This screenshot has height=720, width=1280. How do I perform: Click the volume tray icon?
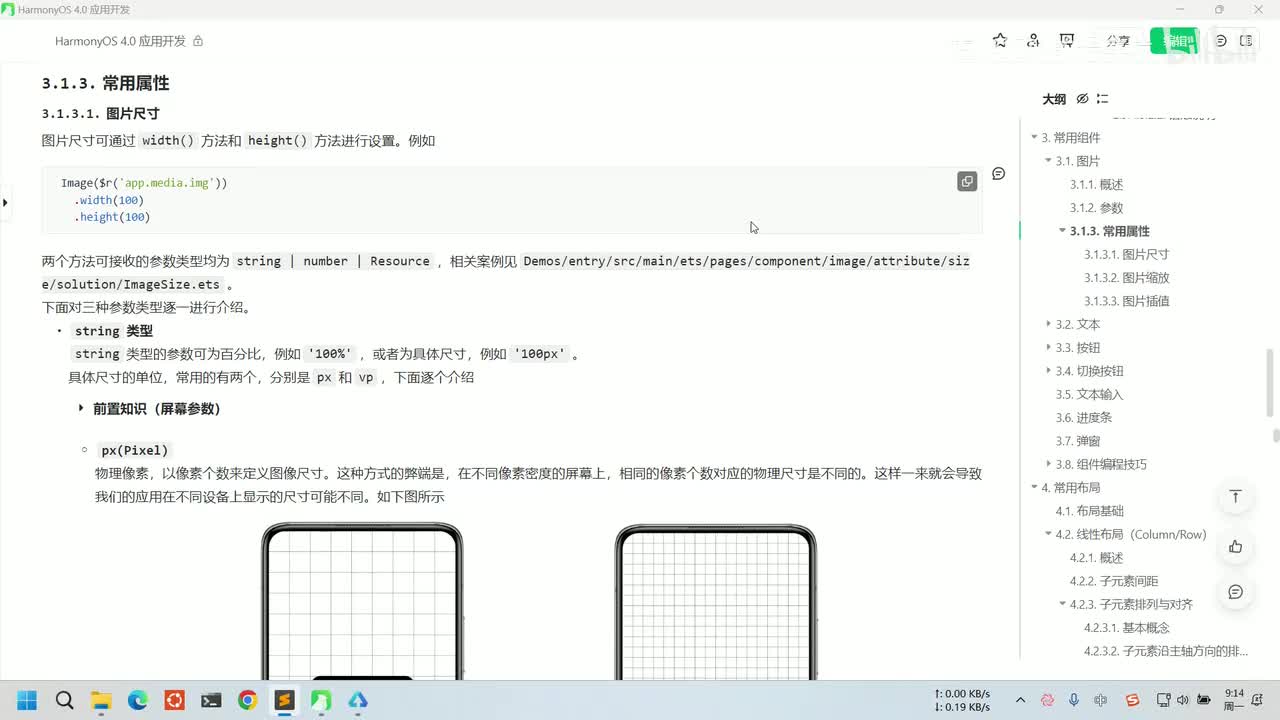[x=1183, y=700]
